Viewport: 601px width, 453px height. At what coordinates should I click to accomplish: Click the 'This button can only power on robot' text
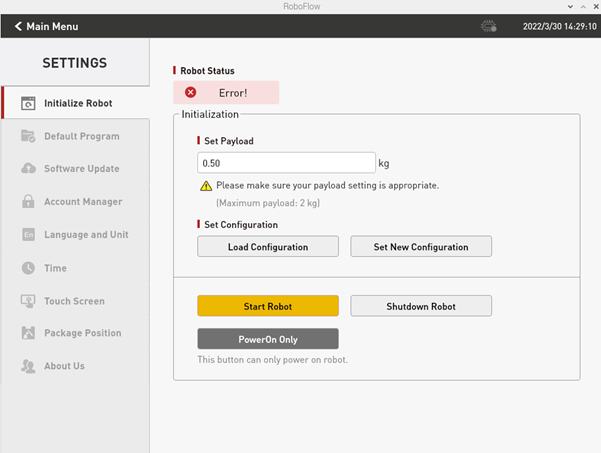tap(273, 360)
